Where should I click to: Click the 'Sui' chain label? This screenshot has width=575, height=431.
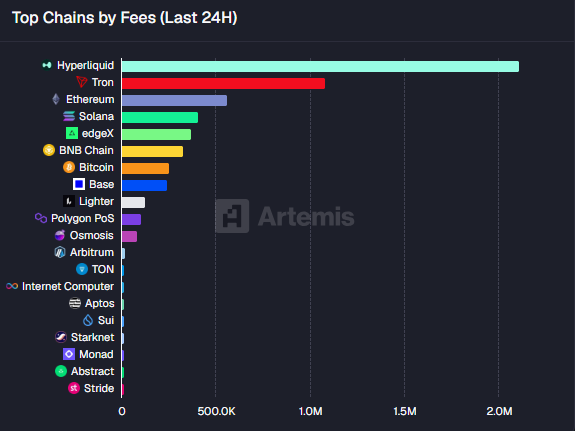click(x=106, y=320)
